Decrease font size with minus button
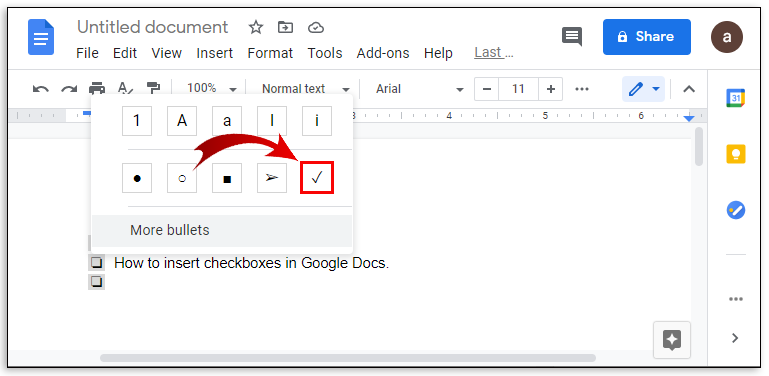The image size is (769, 376). coord(487,89)
